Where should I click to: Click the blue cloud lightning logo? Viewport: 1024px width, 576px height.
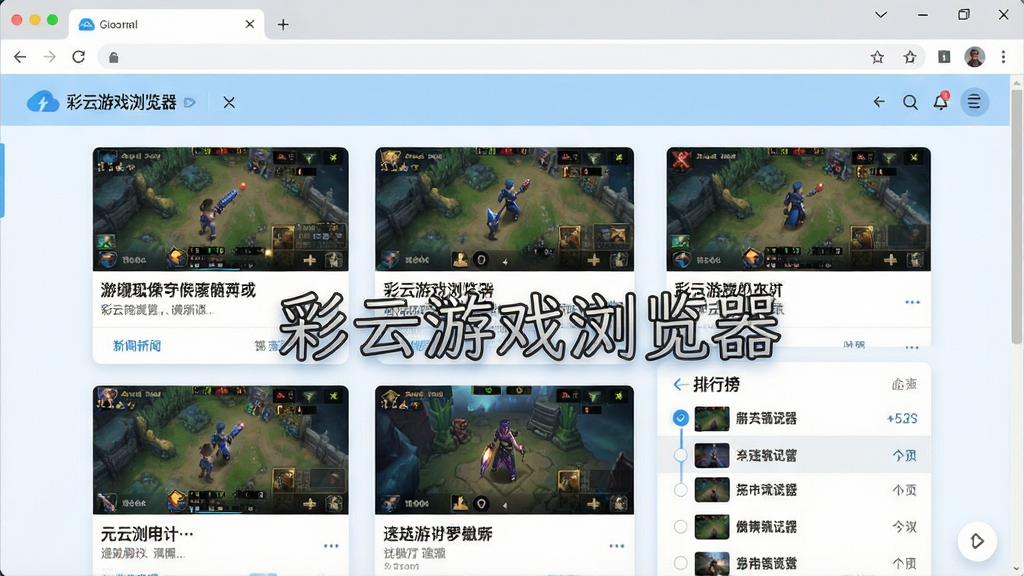(43, 102)
